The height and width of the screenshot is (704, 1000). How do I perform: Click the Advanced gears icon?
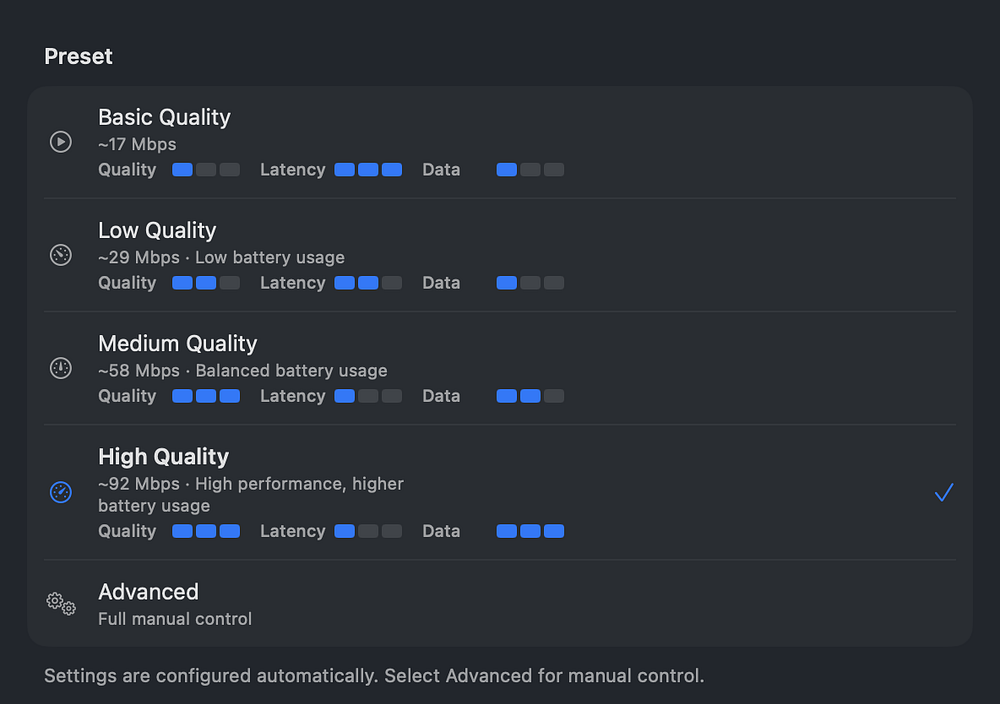(x=61, y=603)
